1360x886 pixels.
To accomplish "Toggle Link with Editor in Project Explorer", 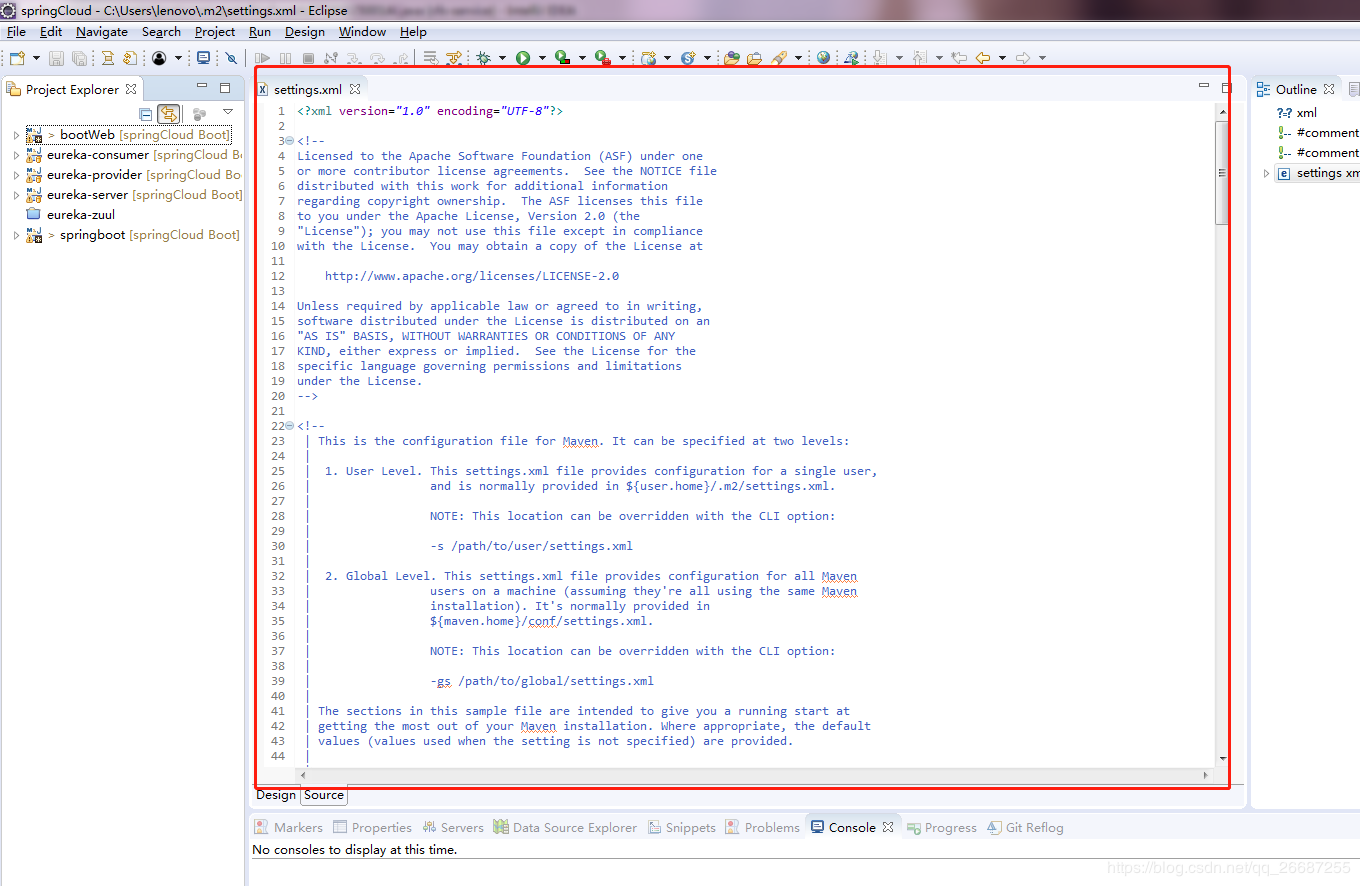I will 169,114.
